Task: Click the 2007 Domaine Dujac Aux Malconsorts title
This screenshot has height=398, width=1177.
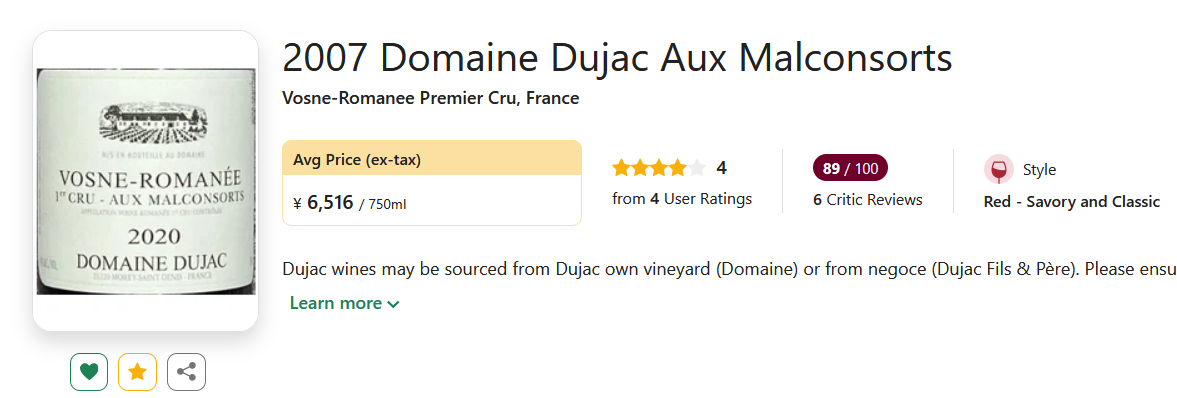Action: click(x=617, y=59)
